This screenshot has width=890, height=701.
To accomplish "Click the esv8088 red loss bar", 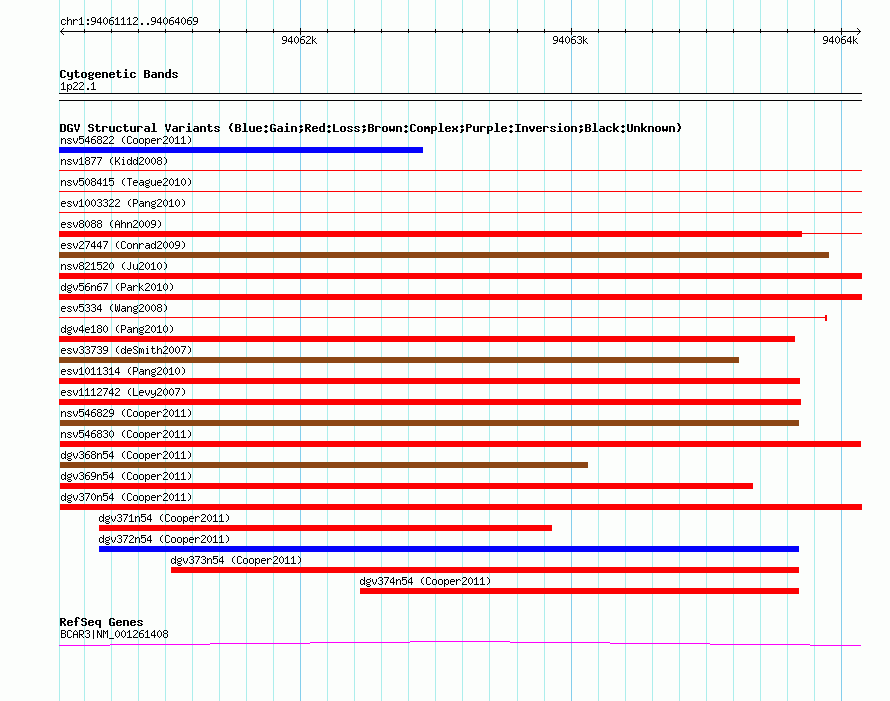I will pos(430,234).
